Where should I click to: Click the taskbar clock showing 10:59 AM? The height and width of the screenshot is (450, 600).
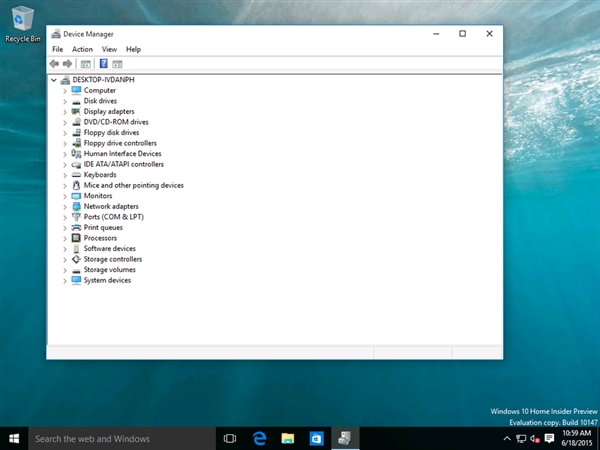[577, 439]
